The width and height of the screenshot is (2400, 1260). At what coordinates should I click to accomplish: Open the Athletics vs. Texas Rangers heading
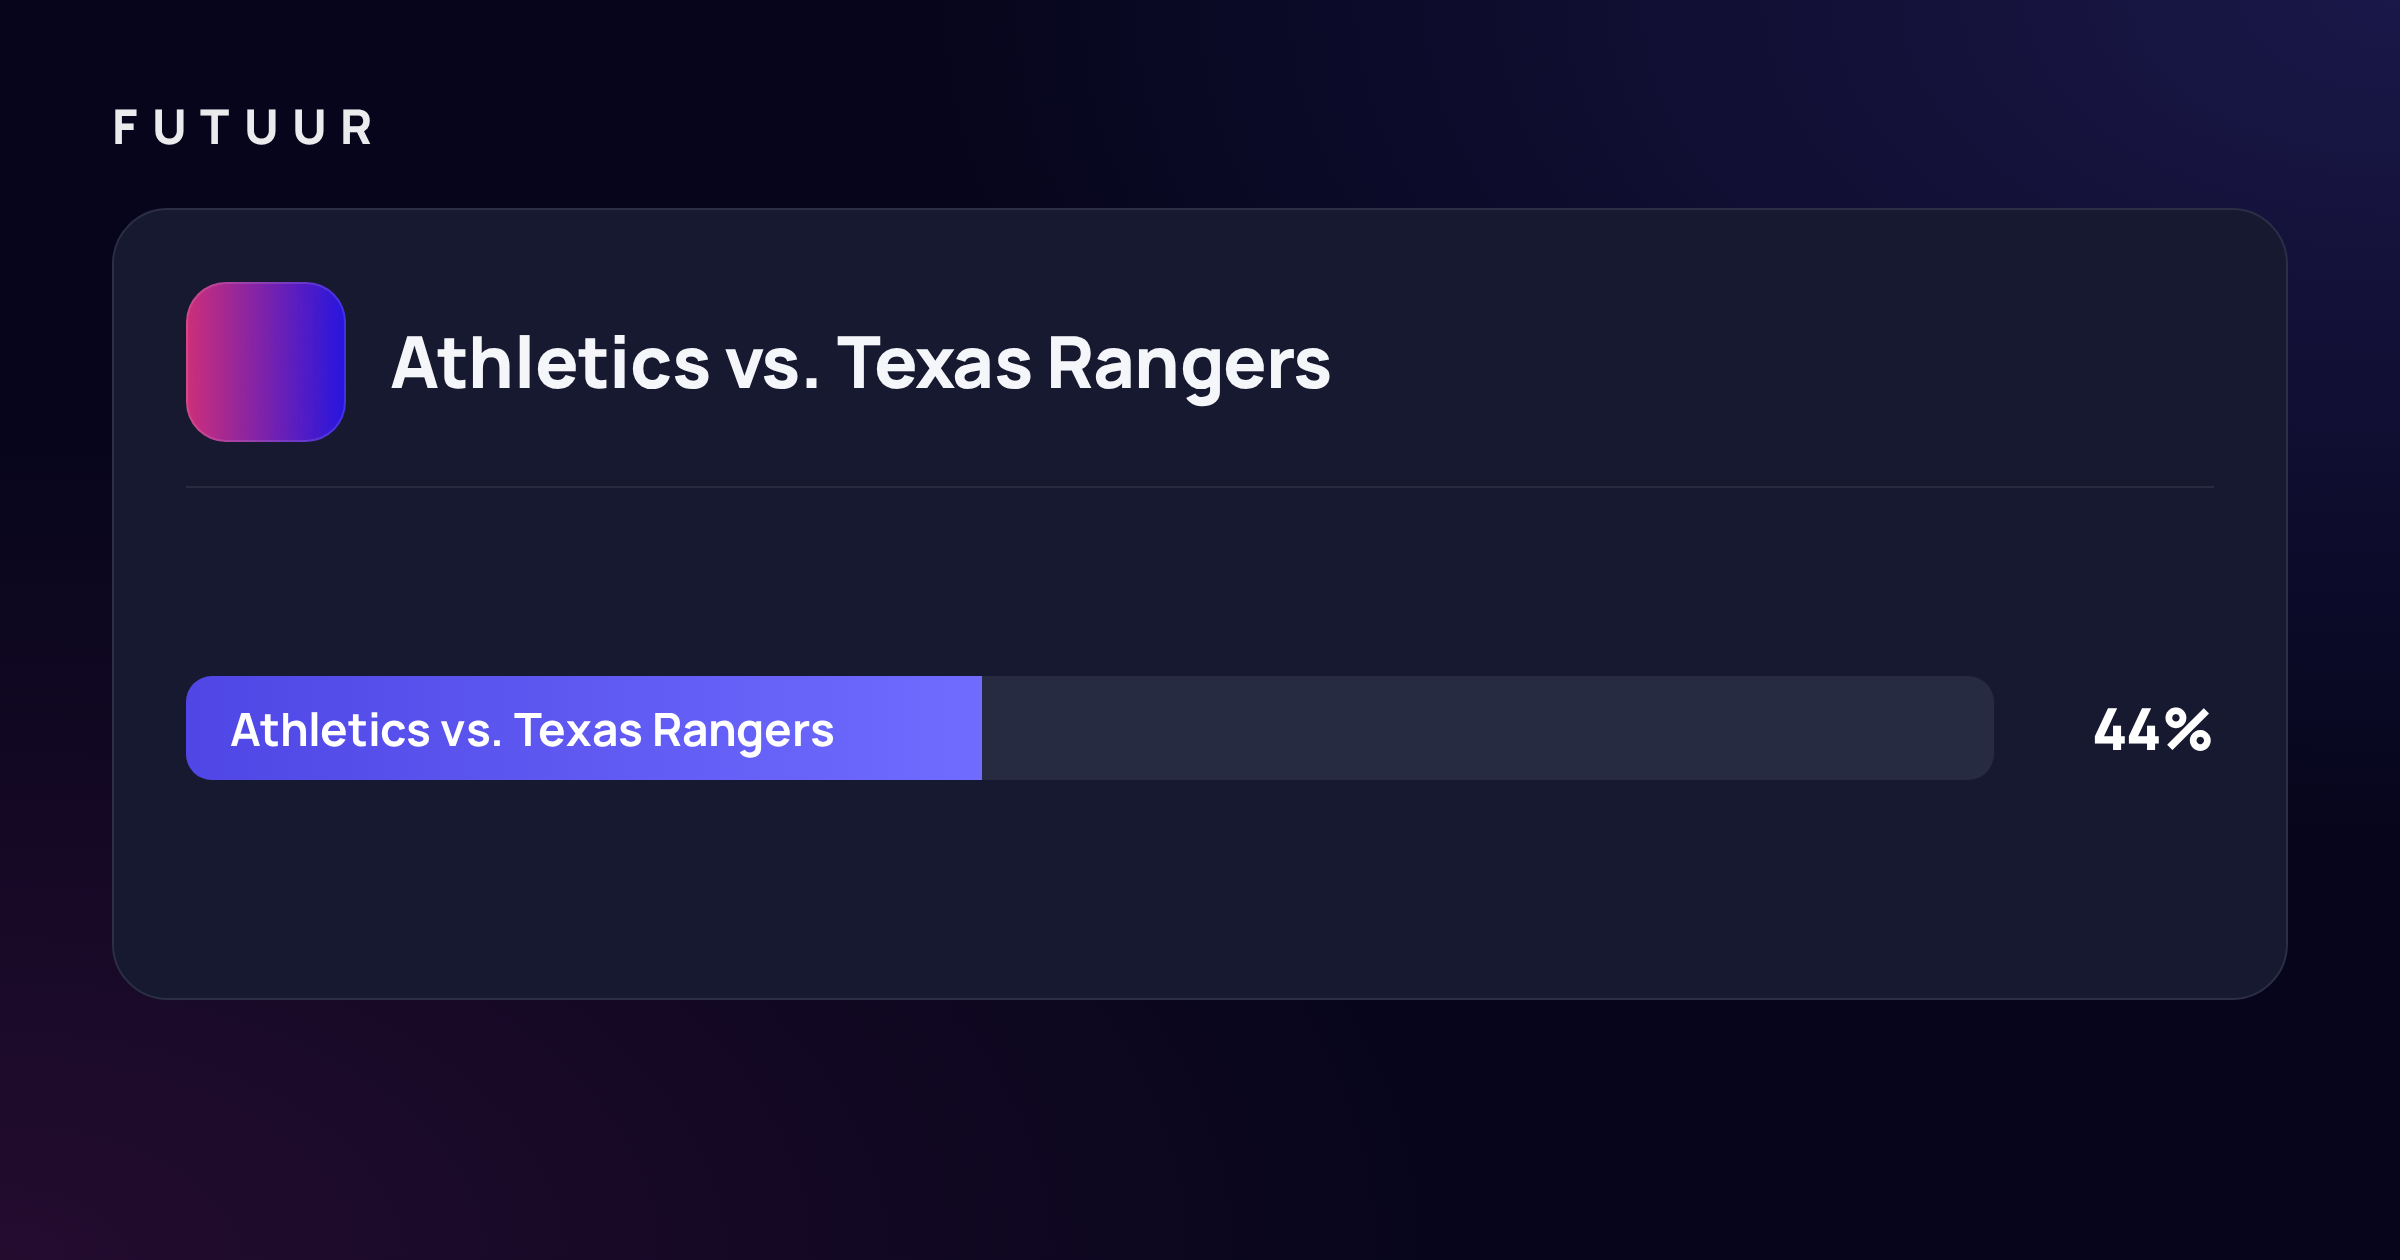click(861, 364)
